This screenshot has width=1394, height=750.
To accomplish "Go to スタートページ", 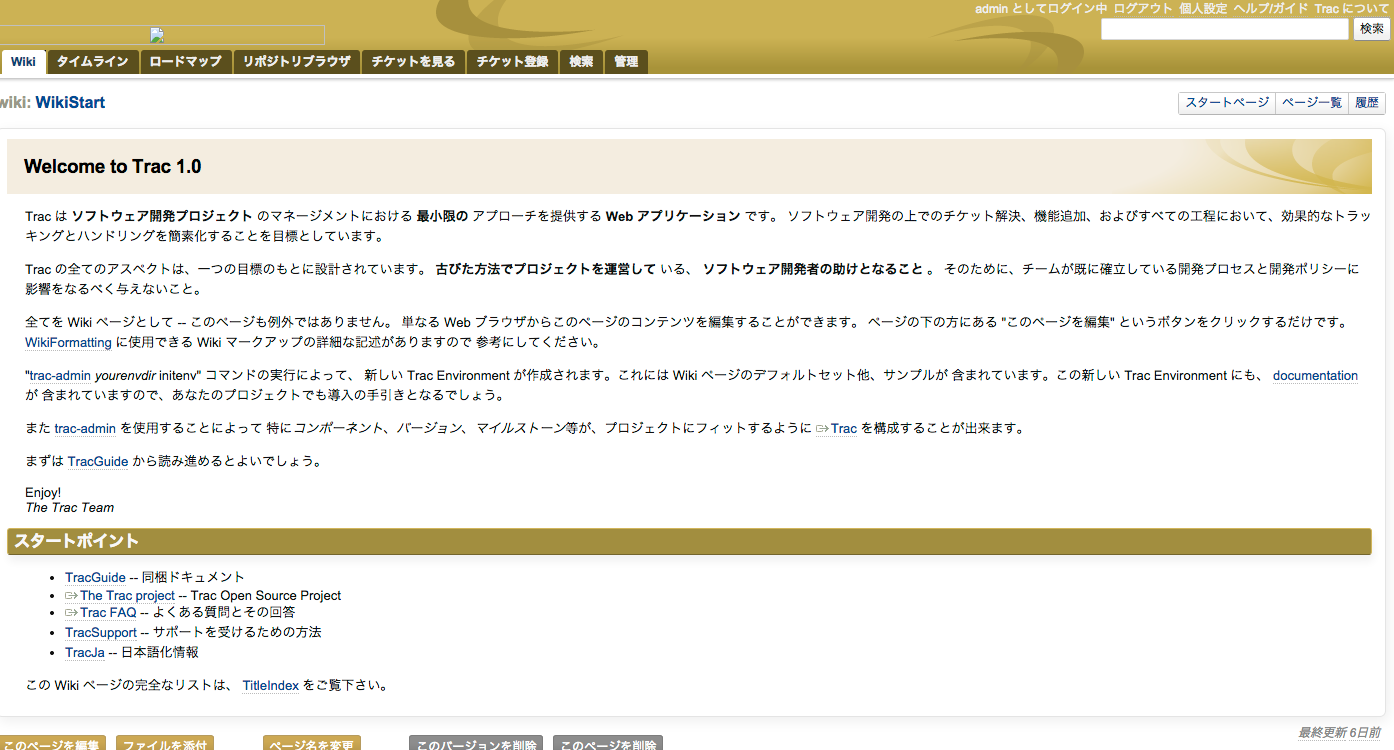I will click(1227, 102).
